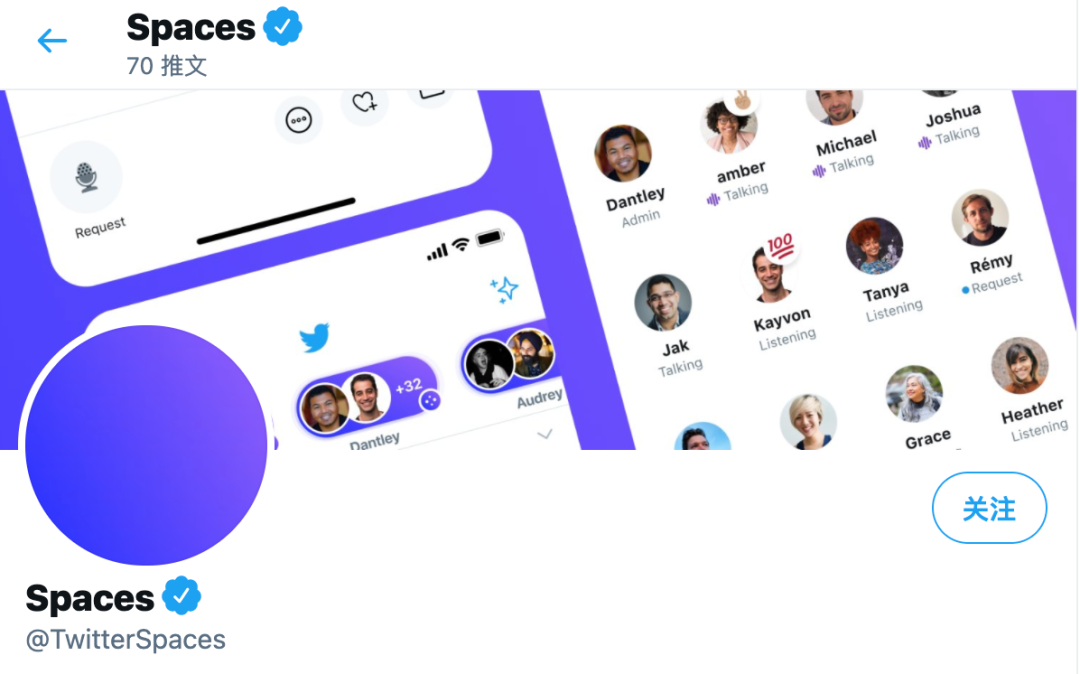
Task: Click the Twitter bird logo
Action: [x=316, y=339]
